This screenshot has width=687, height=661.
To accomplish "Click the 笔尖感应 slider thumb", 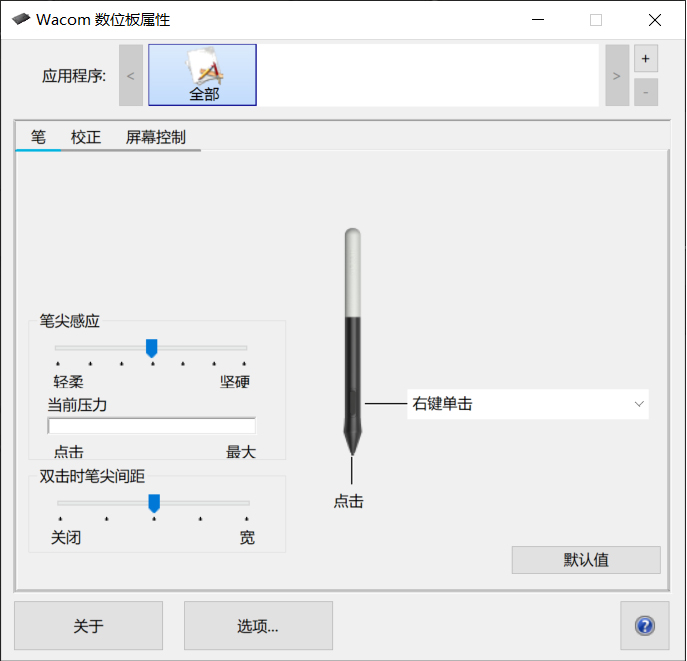I will 152,348.
